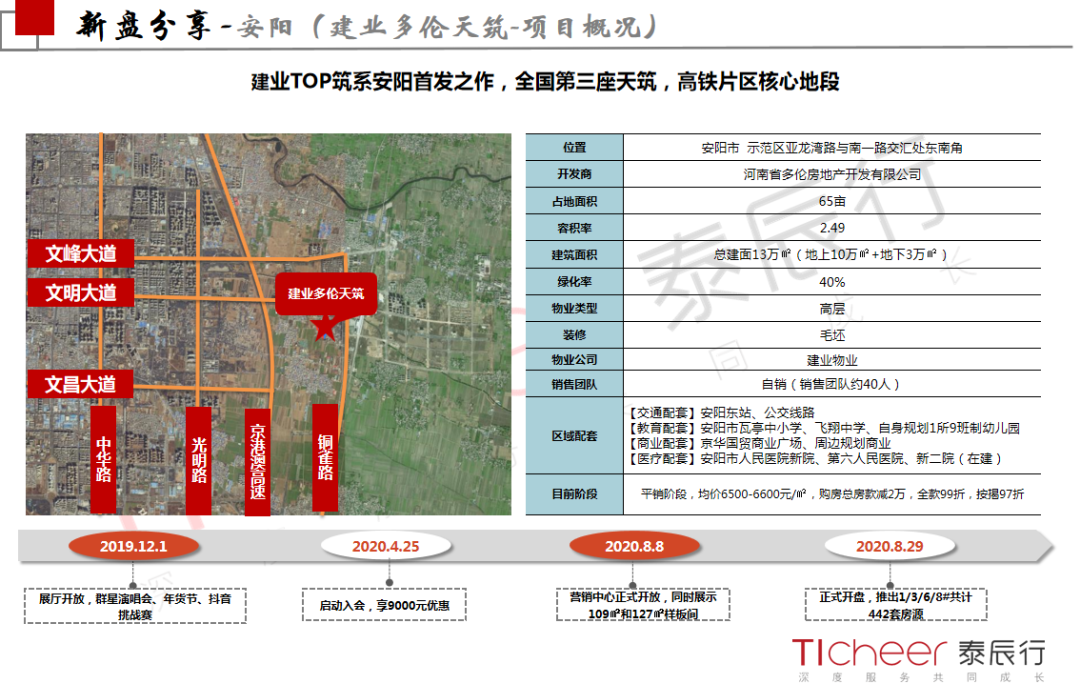This screenshot has width=1080, height=684.
Task: Click the 物业公司 table header cell
Action: point(574,360)
